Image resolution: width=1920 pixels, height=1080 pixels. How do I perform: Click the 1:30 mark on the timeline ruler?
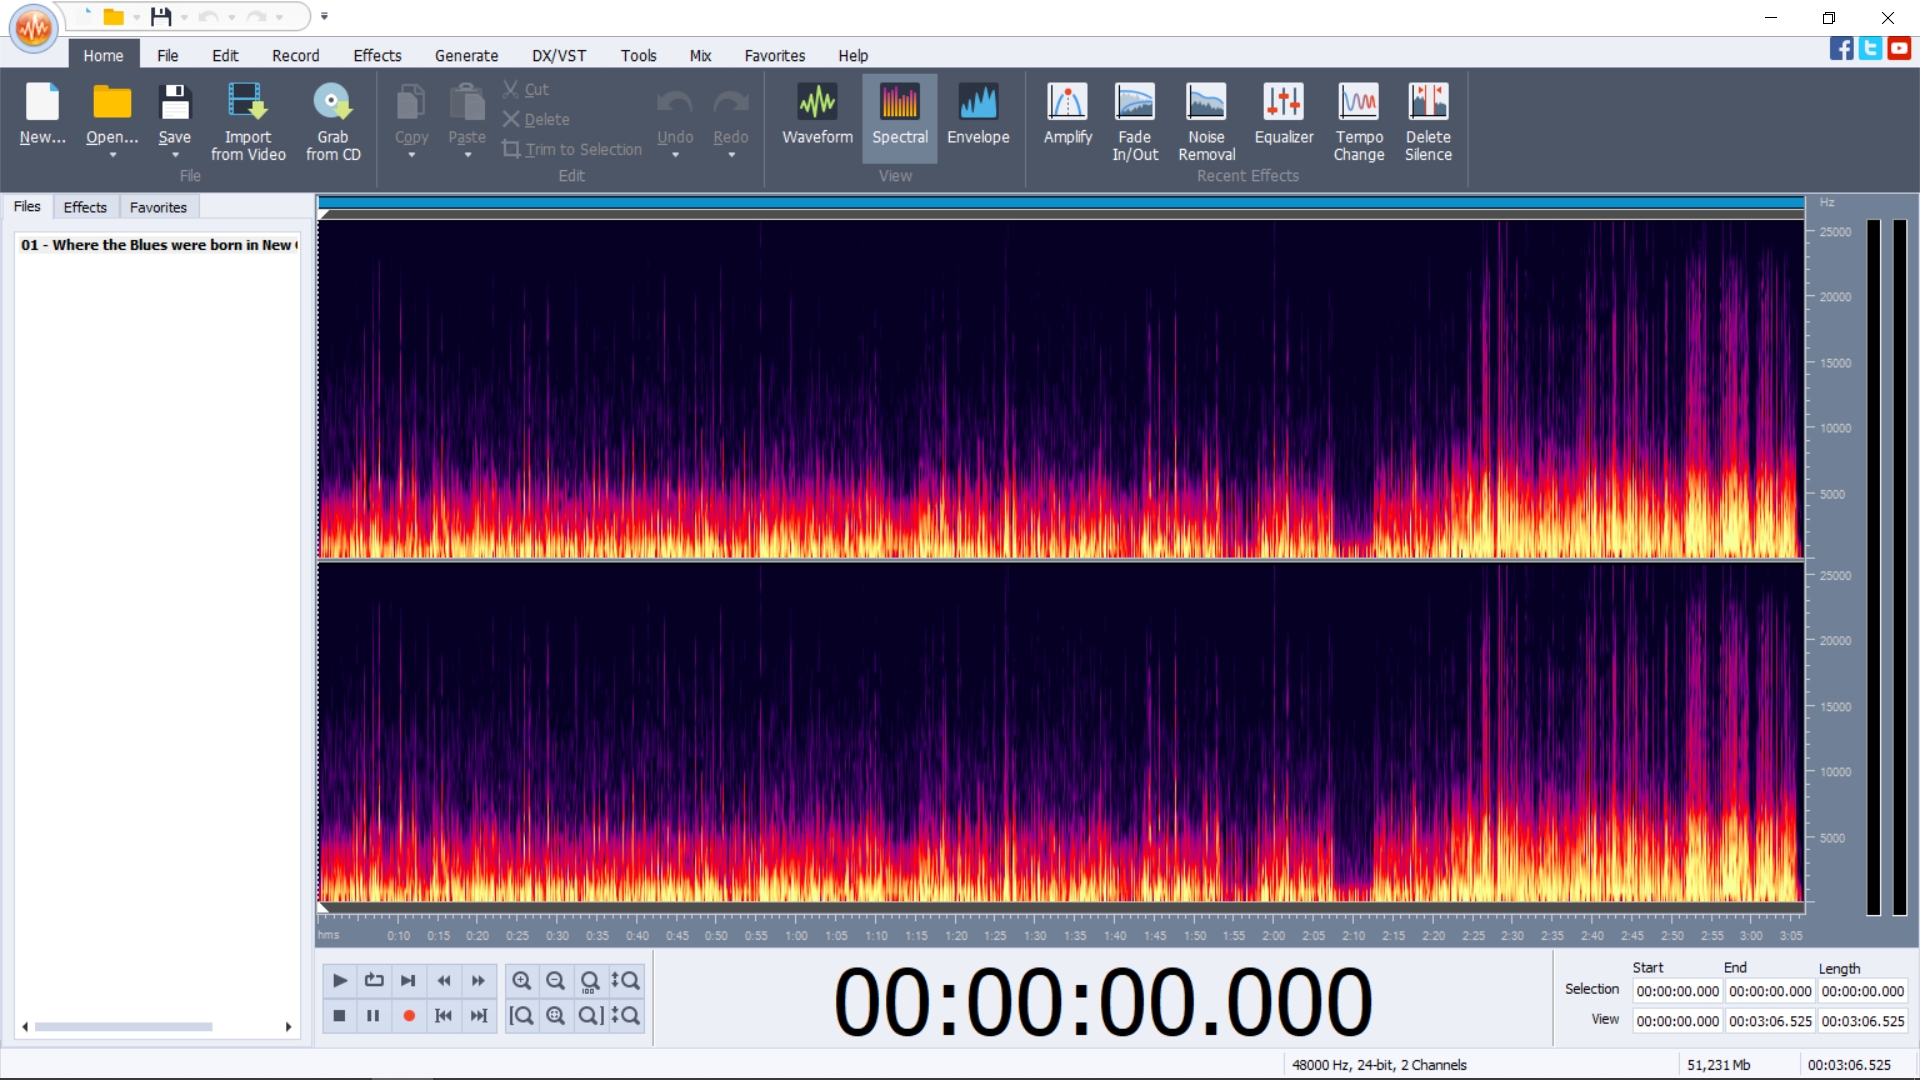[x=1035, y=936]
